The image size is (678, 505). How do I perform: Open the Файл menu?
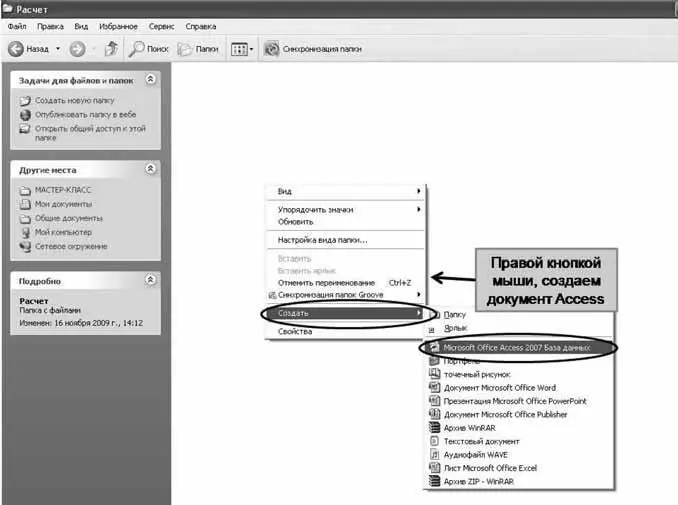[x=17, y=26]
